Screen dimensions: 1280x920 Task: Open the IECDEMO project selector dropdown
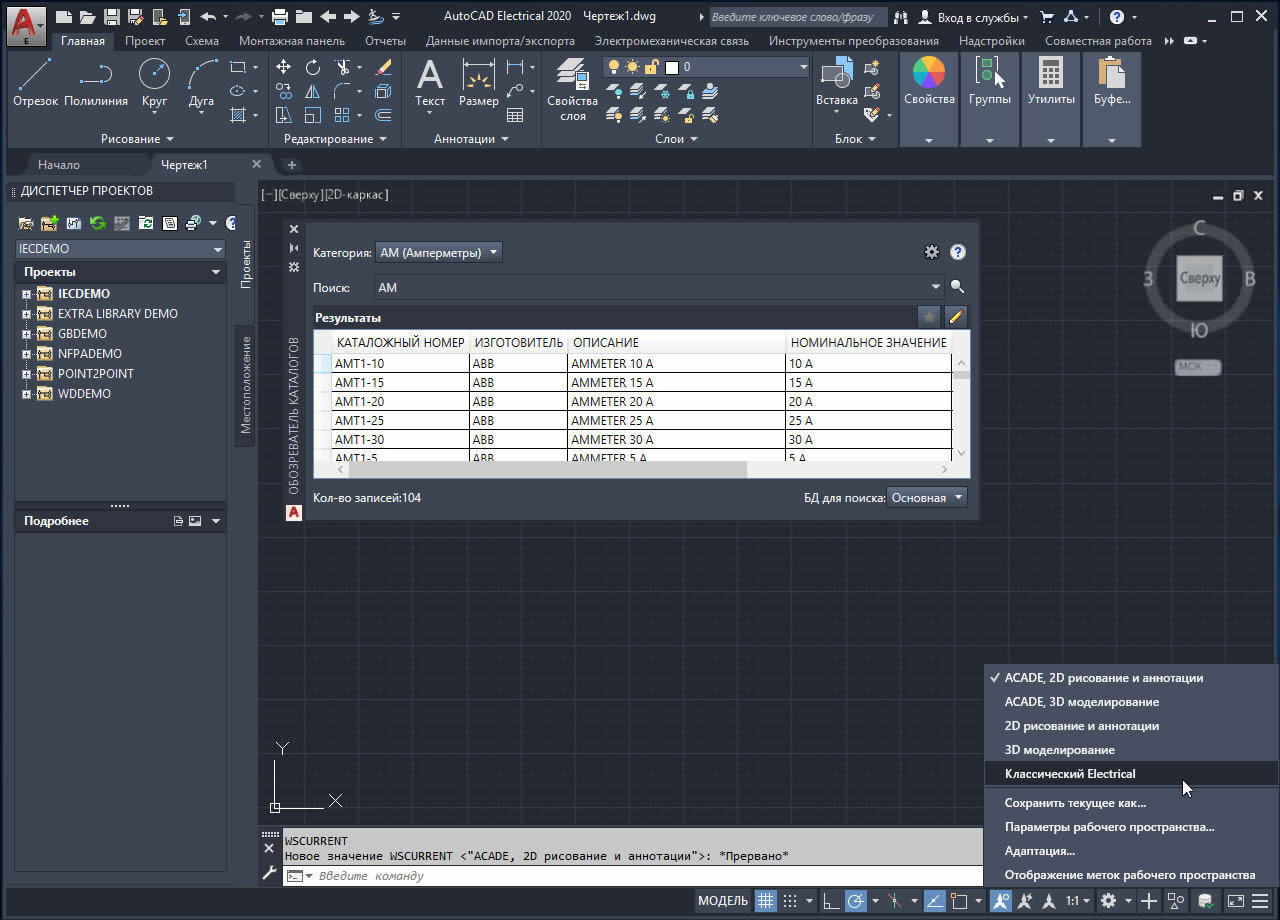[x=120, y=249]
